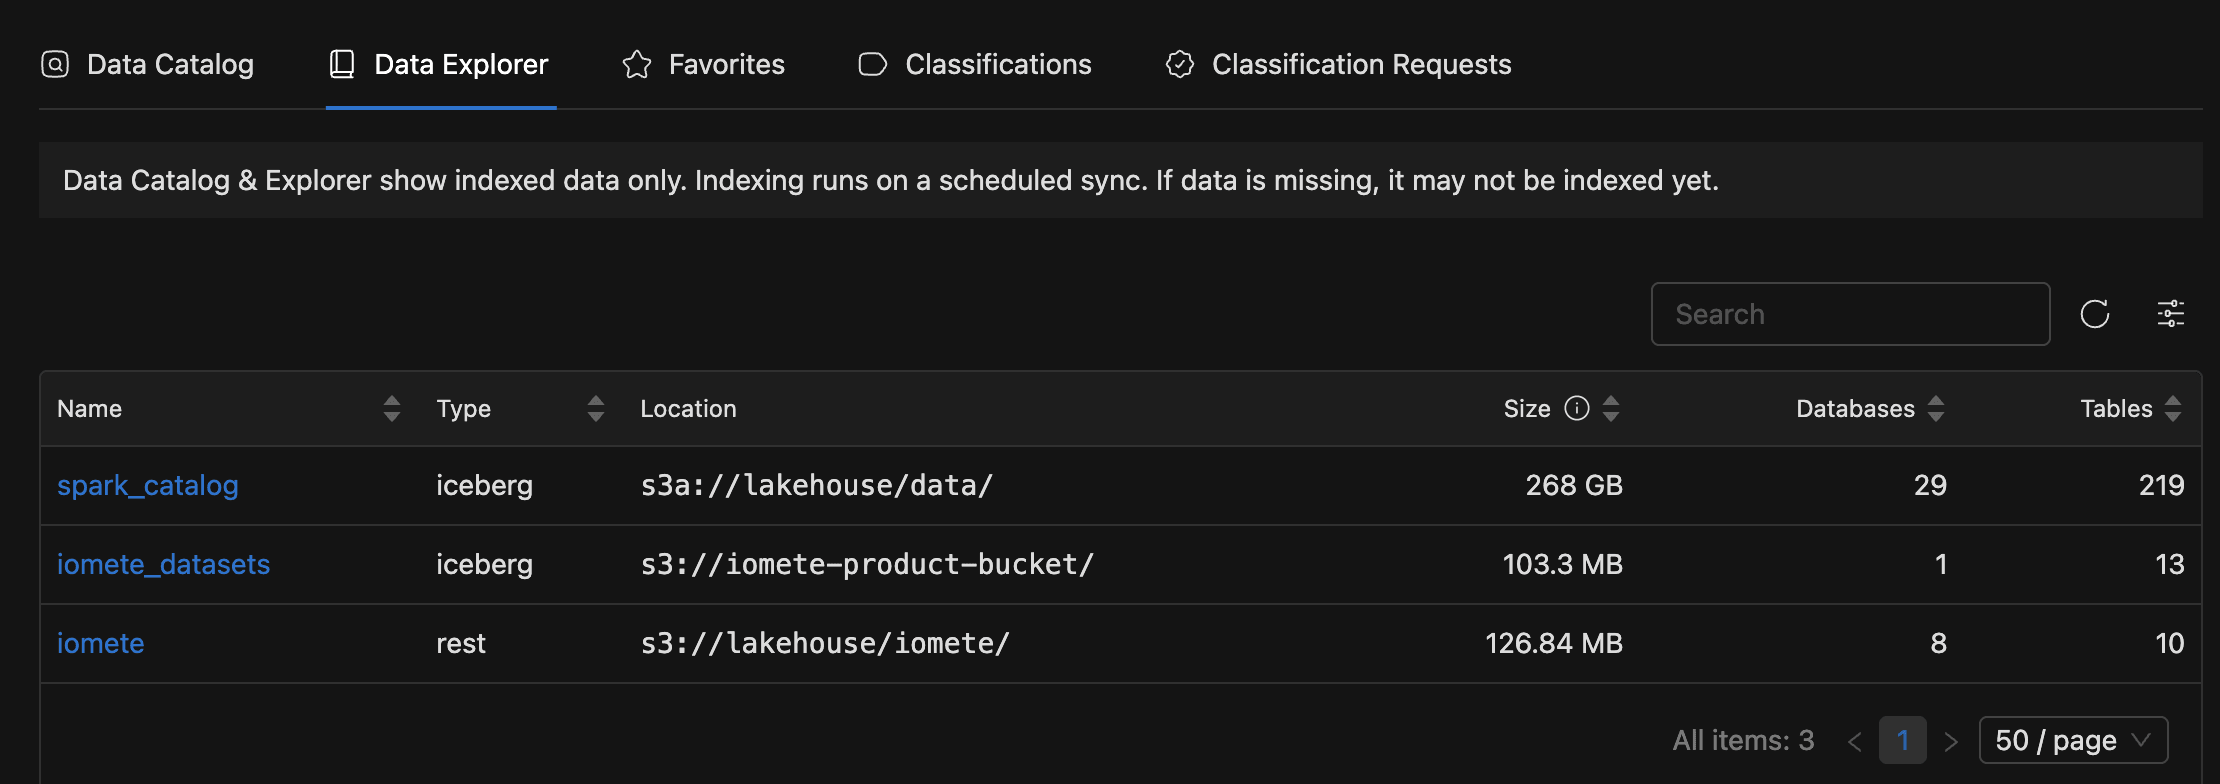Sort table by Type column
The height and width of the screenshot is (784, 2220).
pos(596,408)
